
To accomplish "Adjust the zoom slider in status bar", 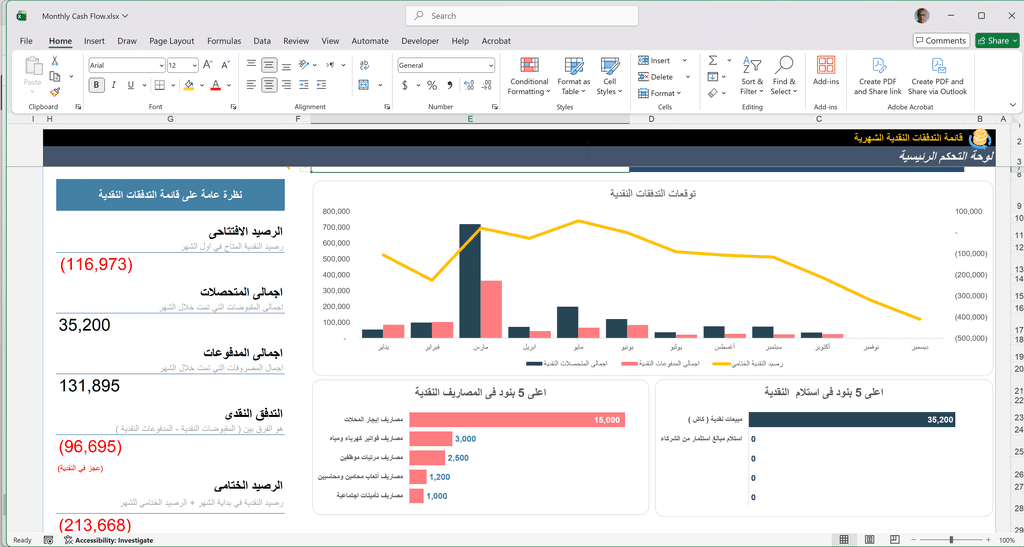I will [951, 540].
